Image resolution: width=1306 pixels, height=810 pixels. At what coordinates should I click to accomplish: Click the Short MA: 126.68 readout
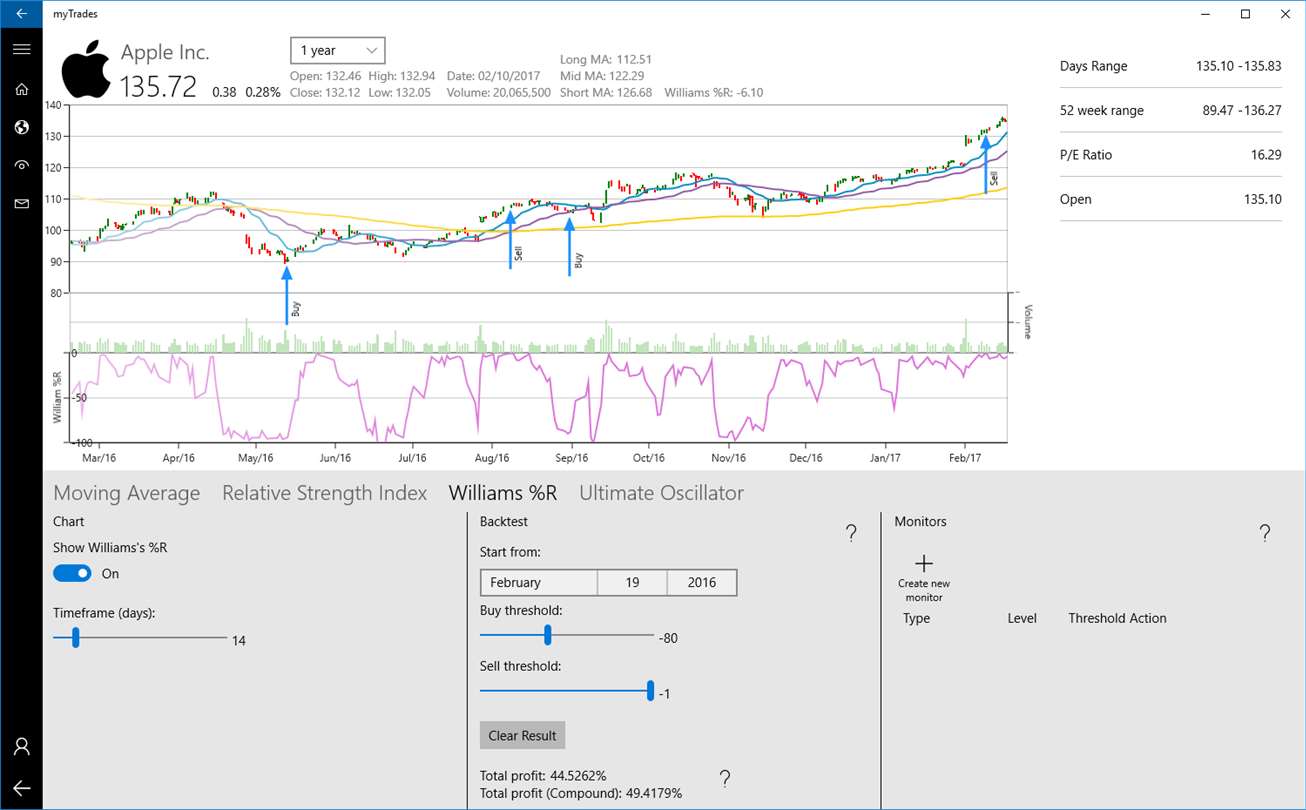pyautogui.click(x=608, y=92)
